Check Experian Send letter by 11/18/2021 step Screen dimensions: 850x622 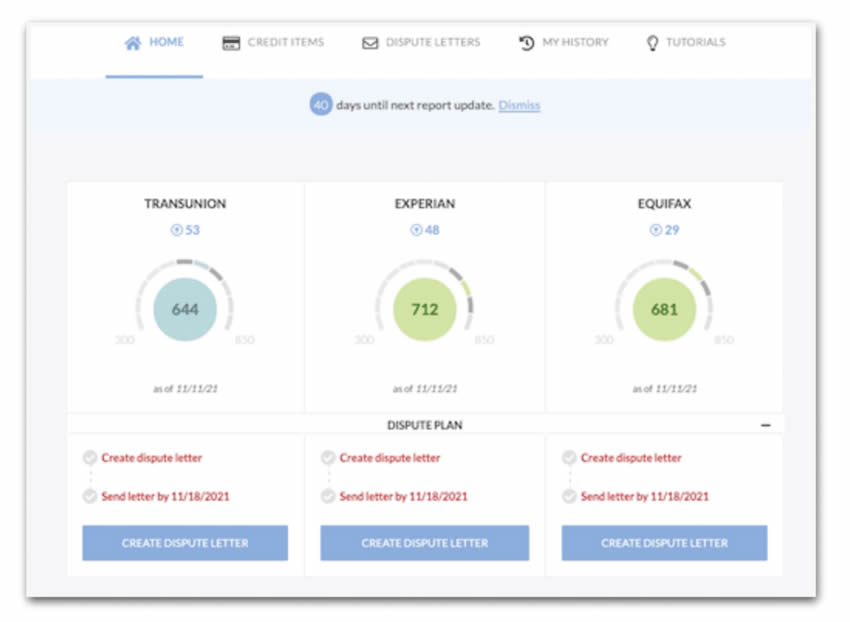[327, 496]
